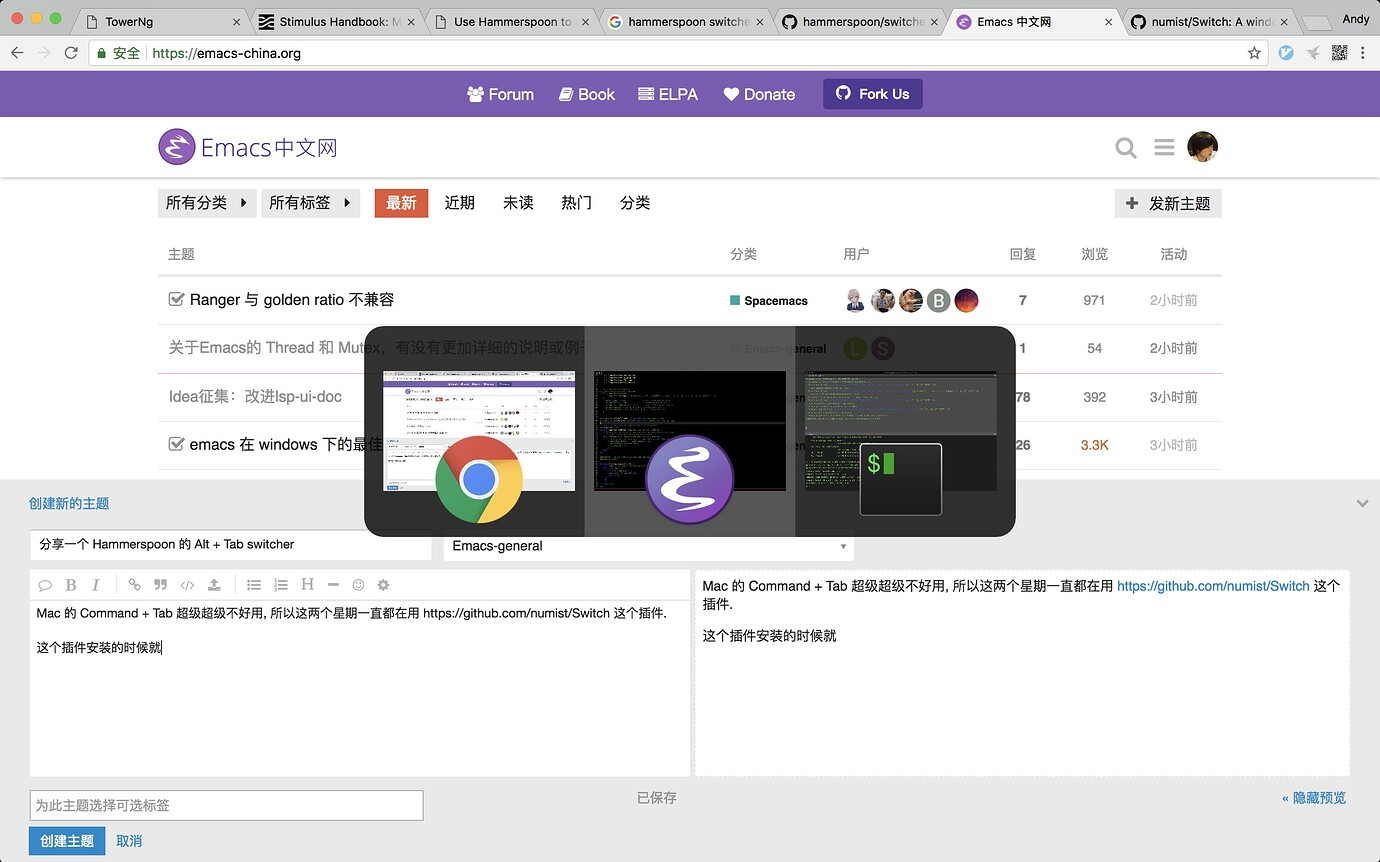Open the ELPA link in purple bar
The width and height of the screenshot is (1380, 862).
(x=668, y=94)
